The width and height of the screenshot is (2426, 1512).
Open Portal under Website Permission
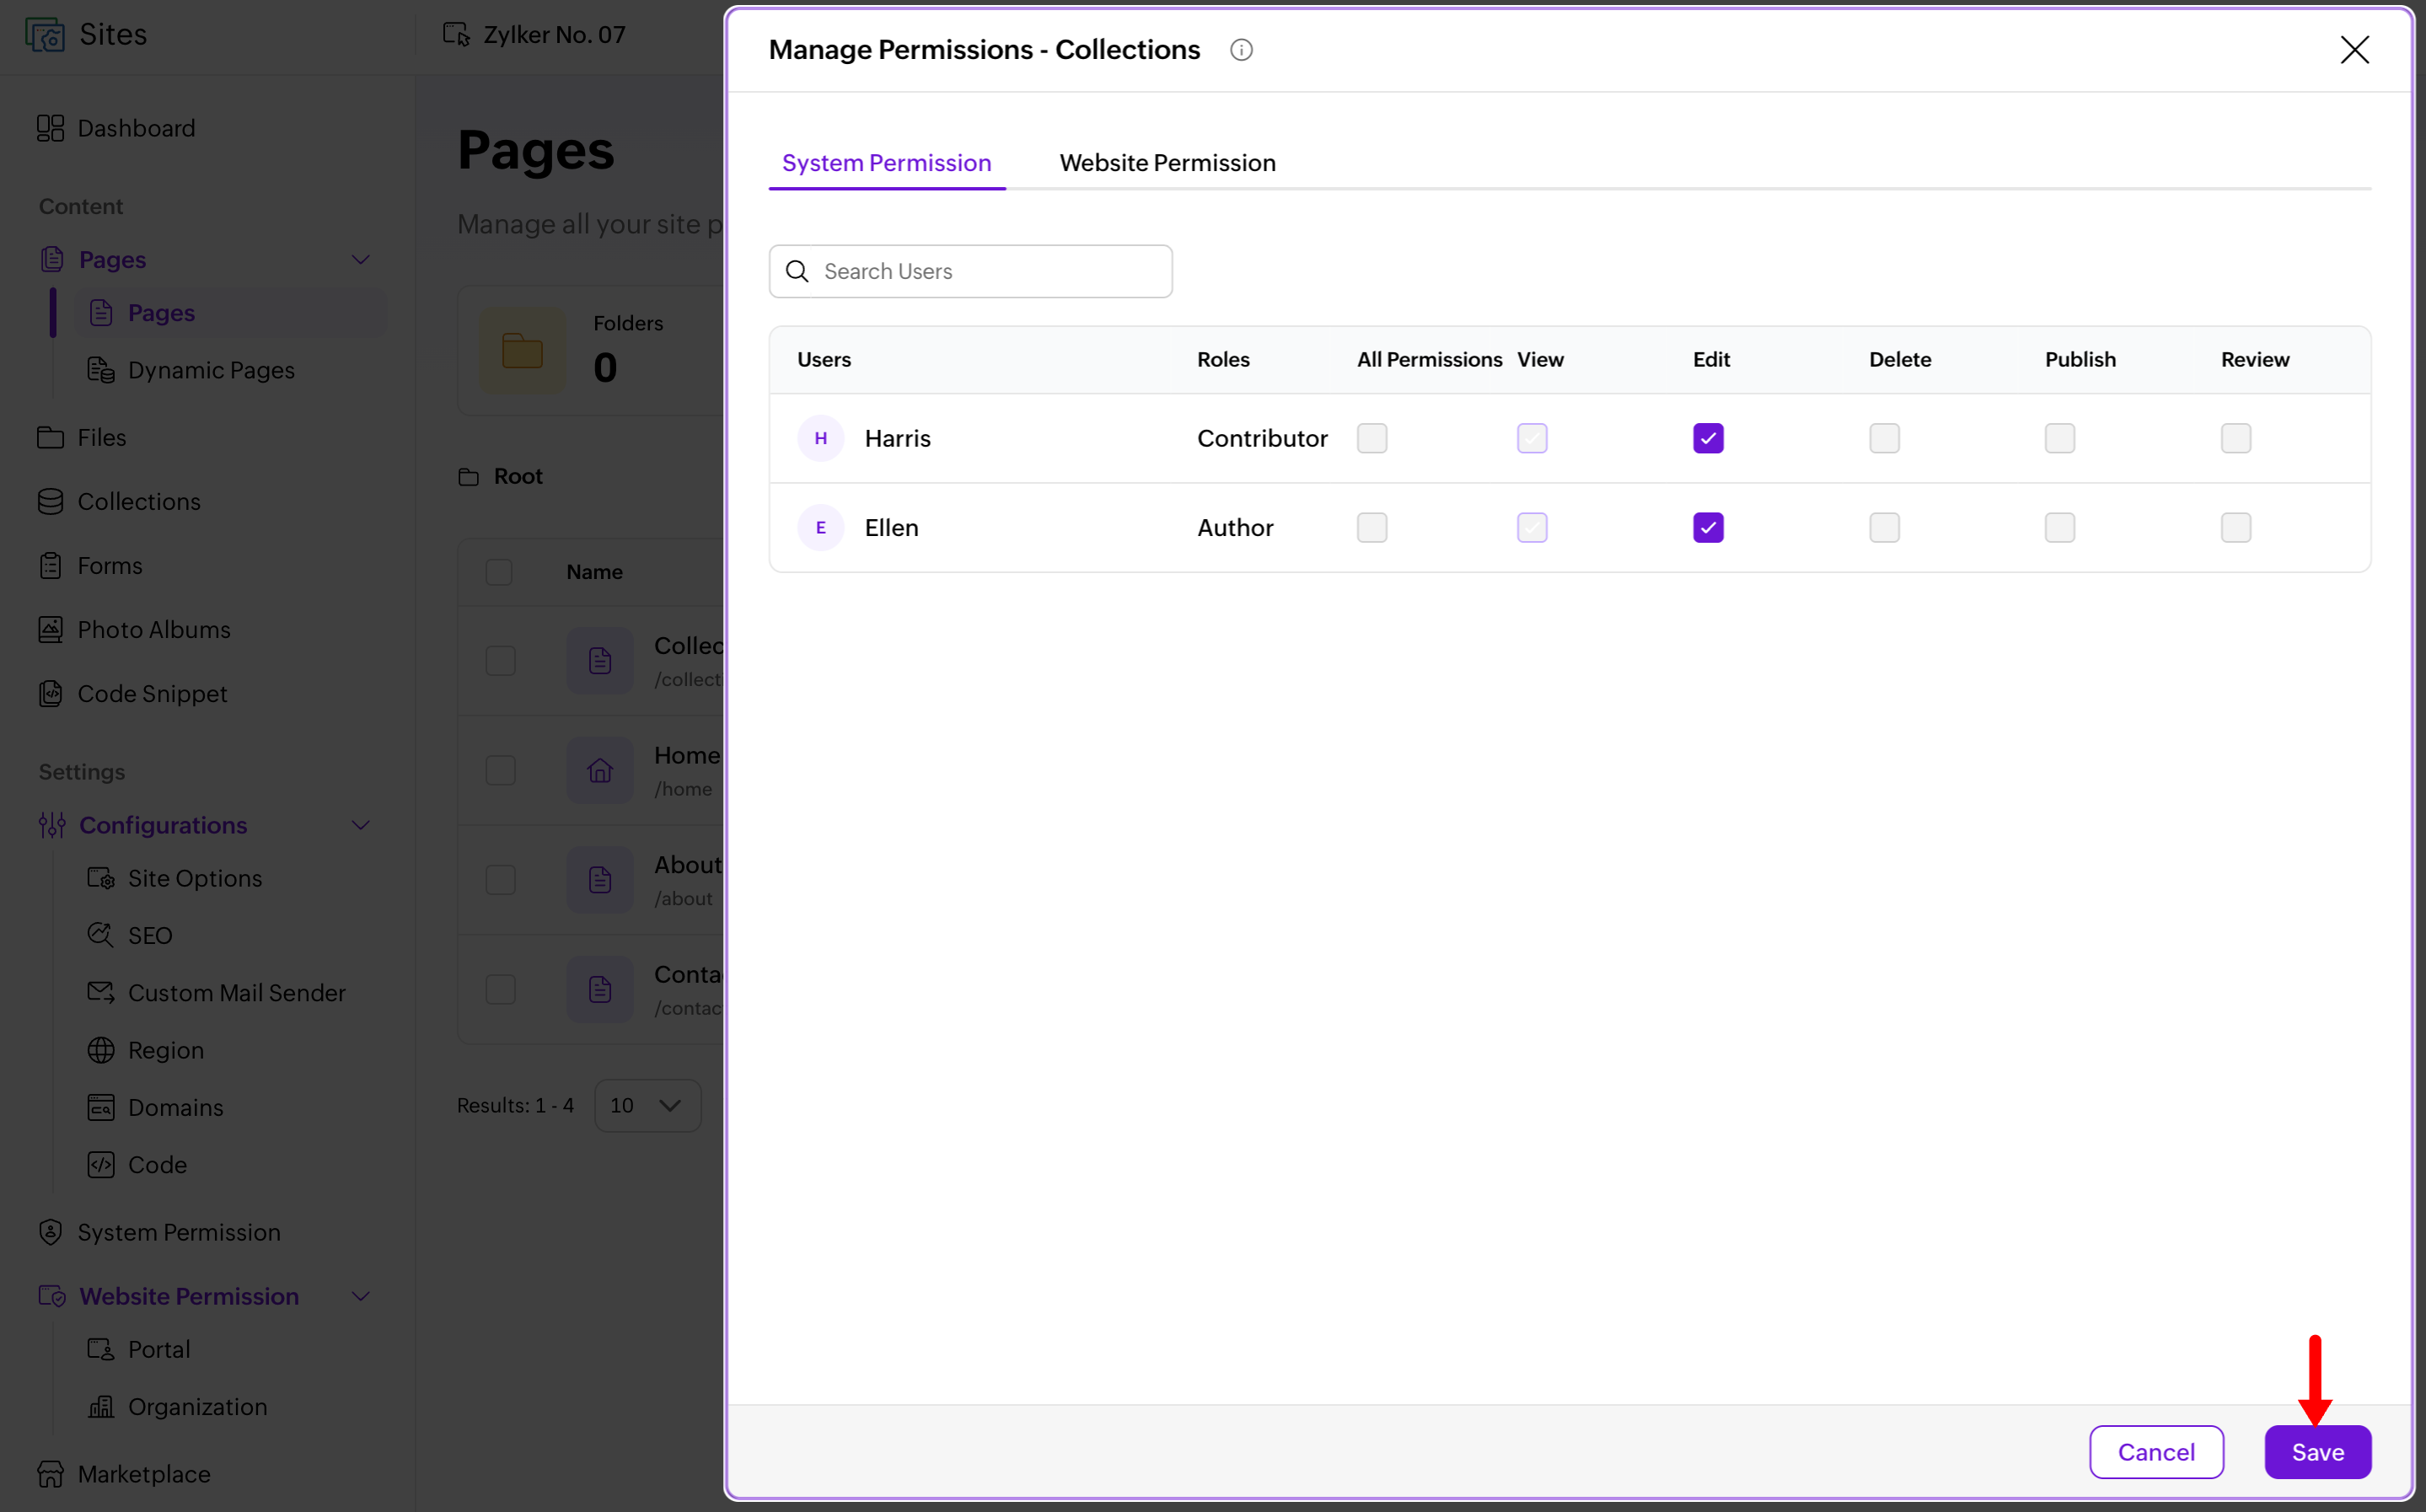click(139, 1349)
